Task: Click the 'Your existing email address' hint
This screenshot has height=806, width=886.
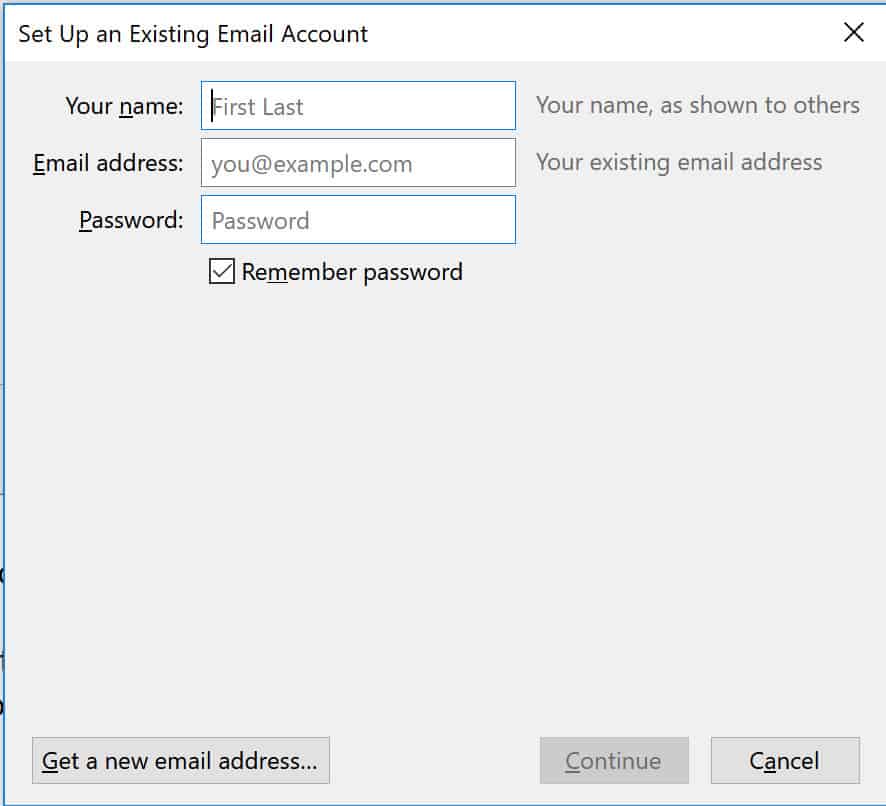Action: tap(679, 162)
